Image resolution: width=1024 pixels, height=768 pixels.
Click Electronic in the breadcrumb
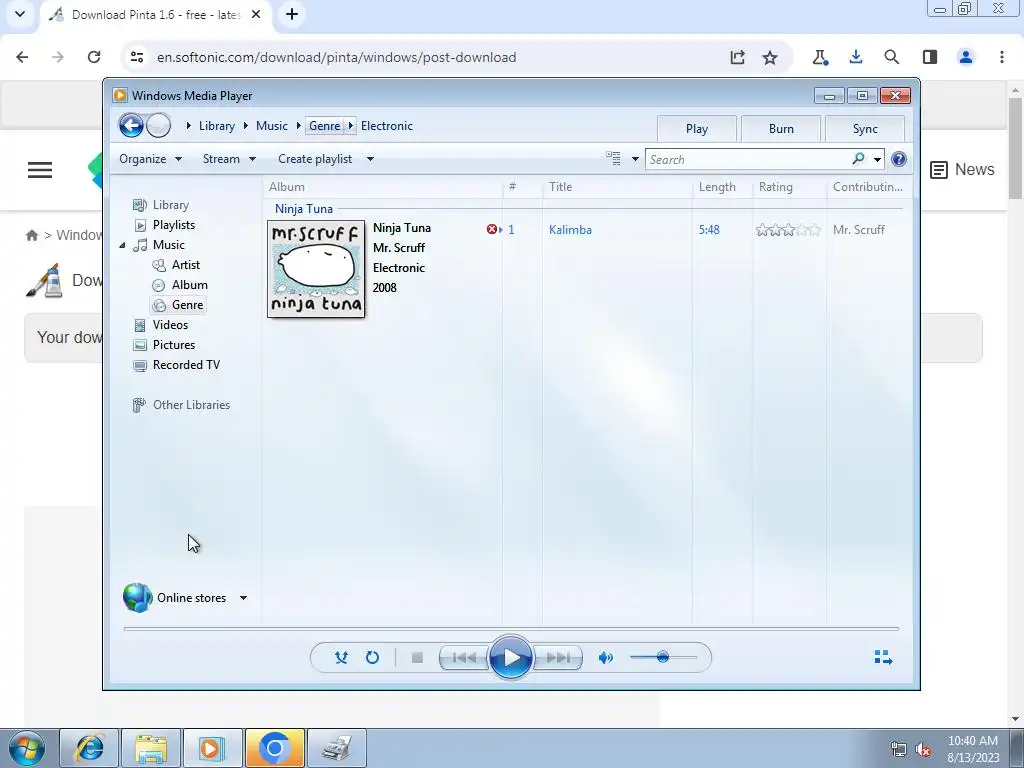[x=387, y=126]
